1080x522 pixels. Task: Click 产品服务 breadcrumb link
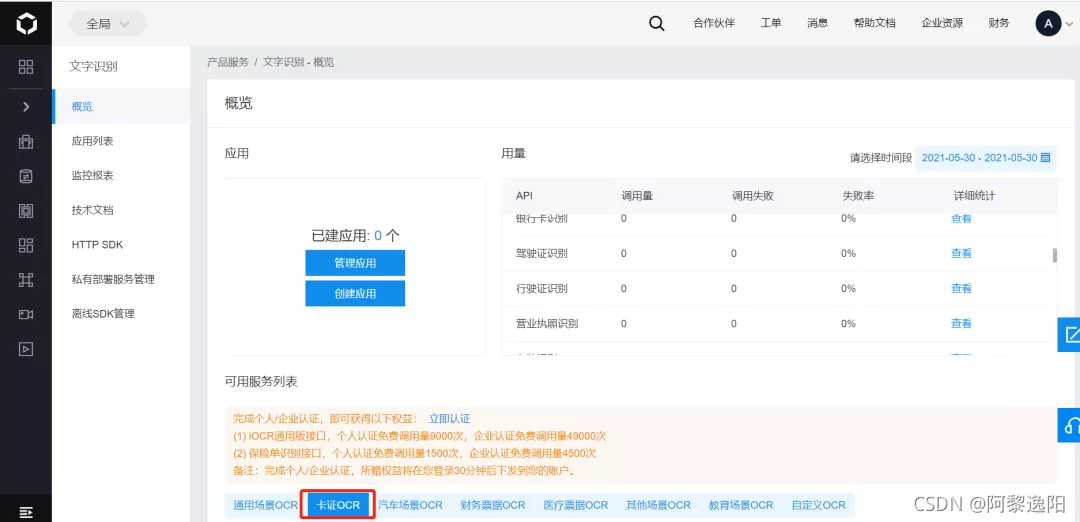(x=228, y=62)
